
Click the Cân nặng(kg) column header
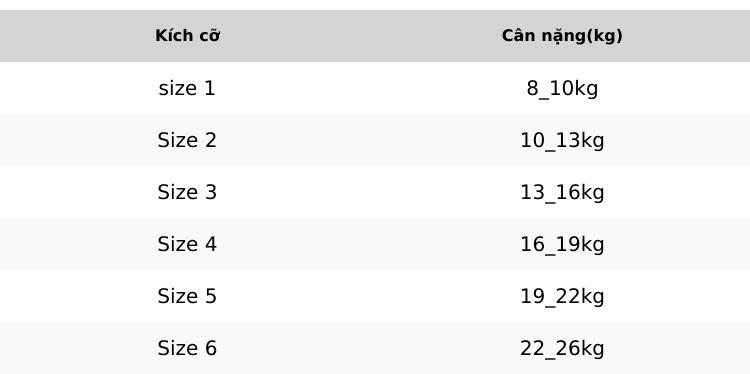pyautogui.click(x=562, y=36)
